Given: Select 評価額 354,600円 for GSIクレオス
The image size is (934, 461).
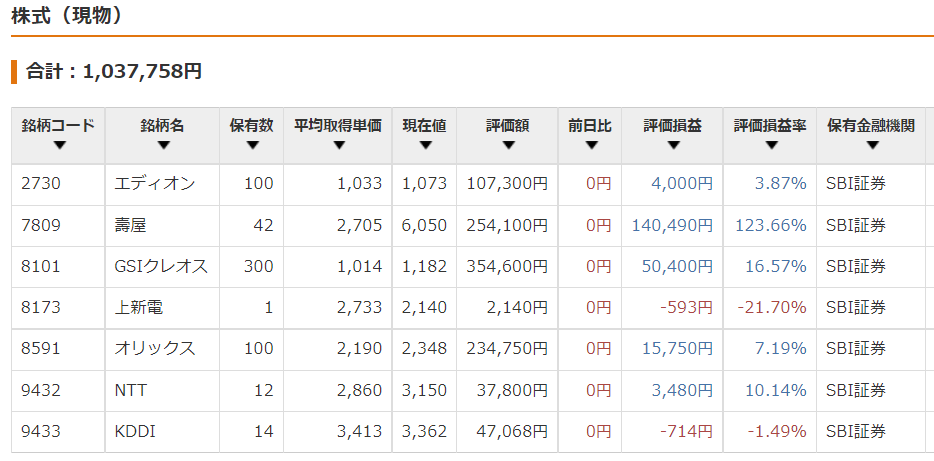Looking at the screenshot, I should tap(507, 266).
